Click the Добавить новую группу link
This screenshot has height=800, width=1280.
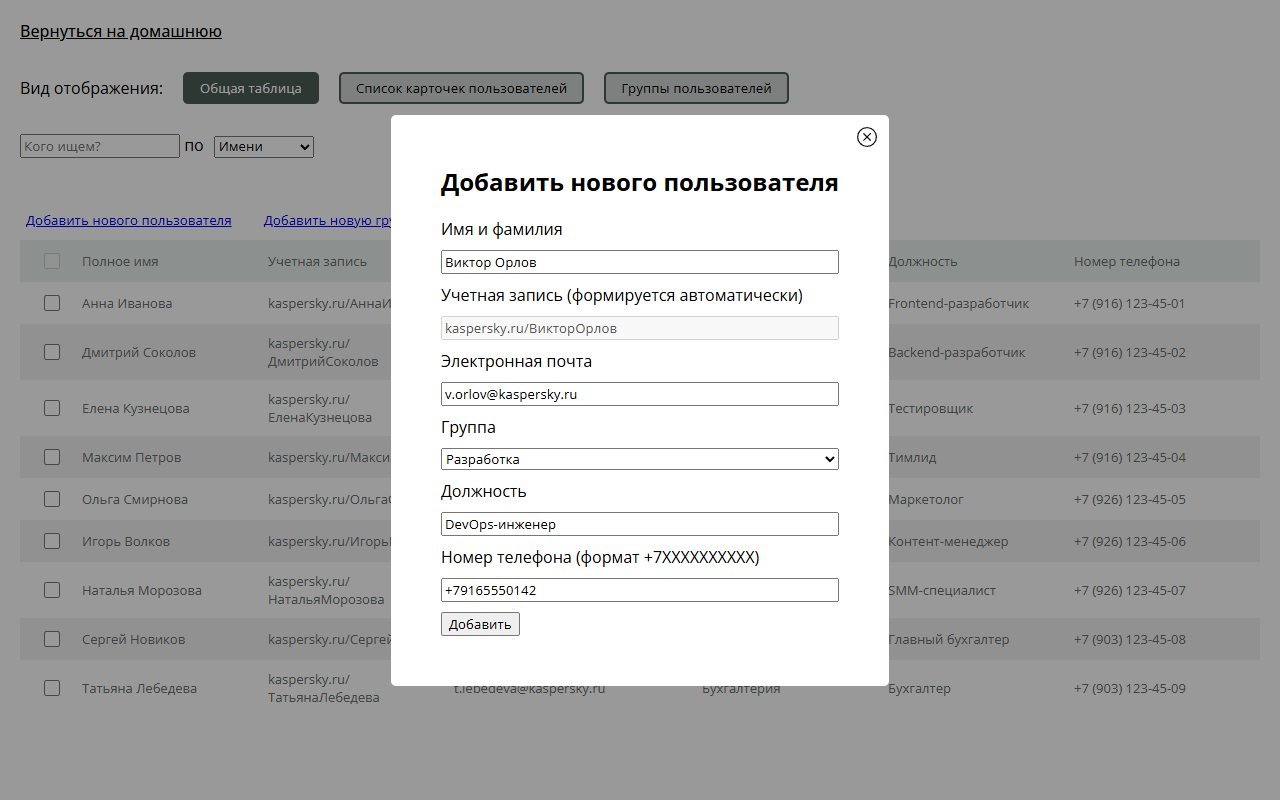tap(327, 220)
